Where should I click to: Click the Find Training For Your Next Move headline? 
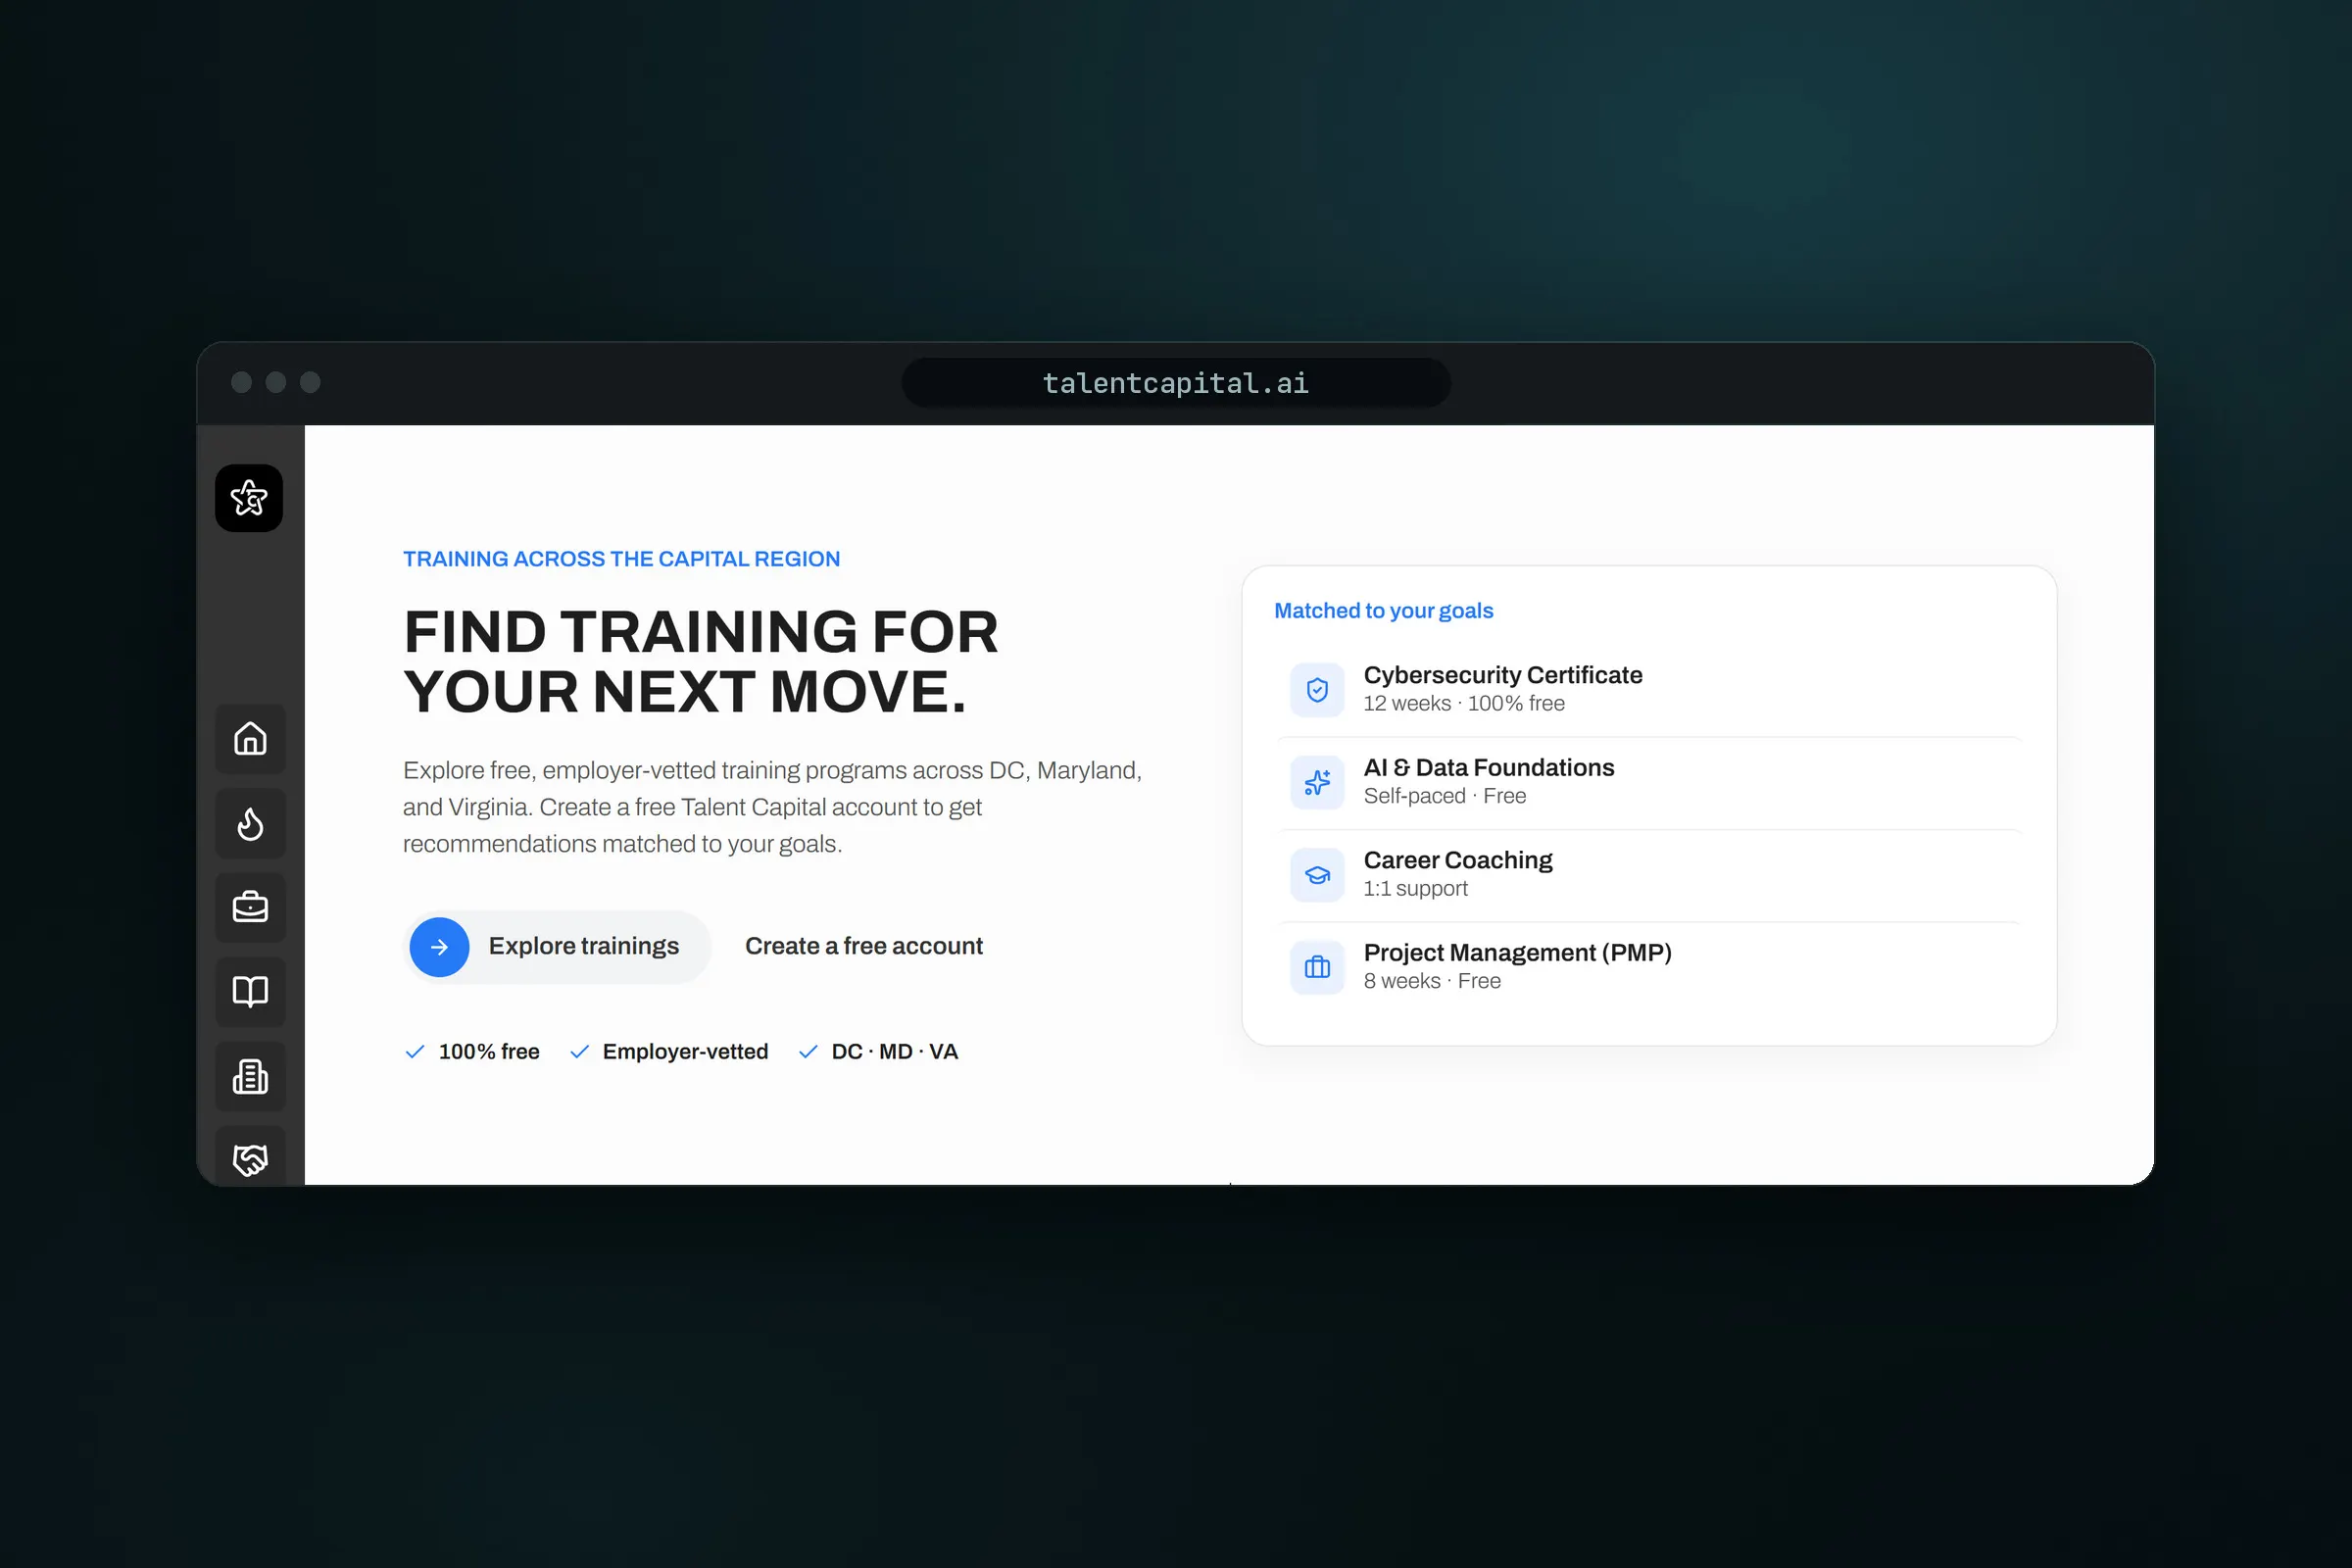pyautogui.click(x=701, y=662)
